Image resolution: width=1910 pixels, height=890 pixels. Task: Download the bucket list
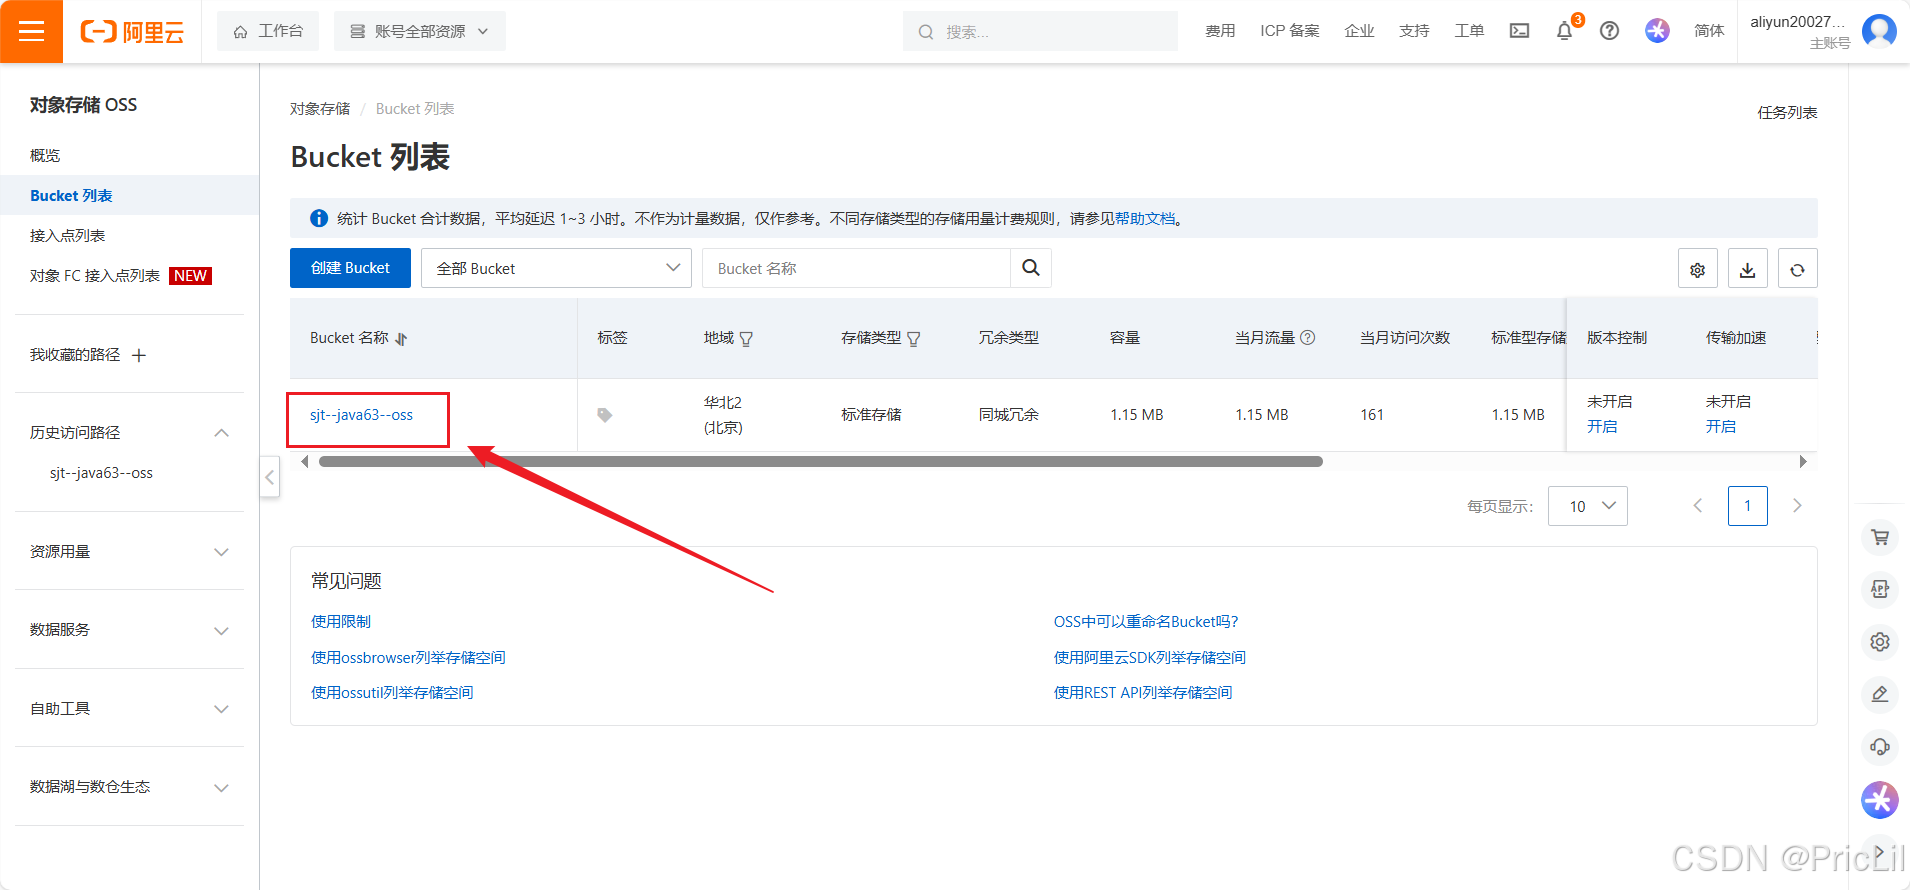click(x=1747, y=269)
